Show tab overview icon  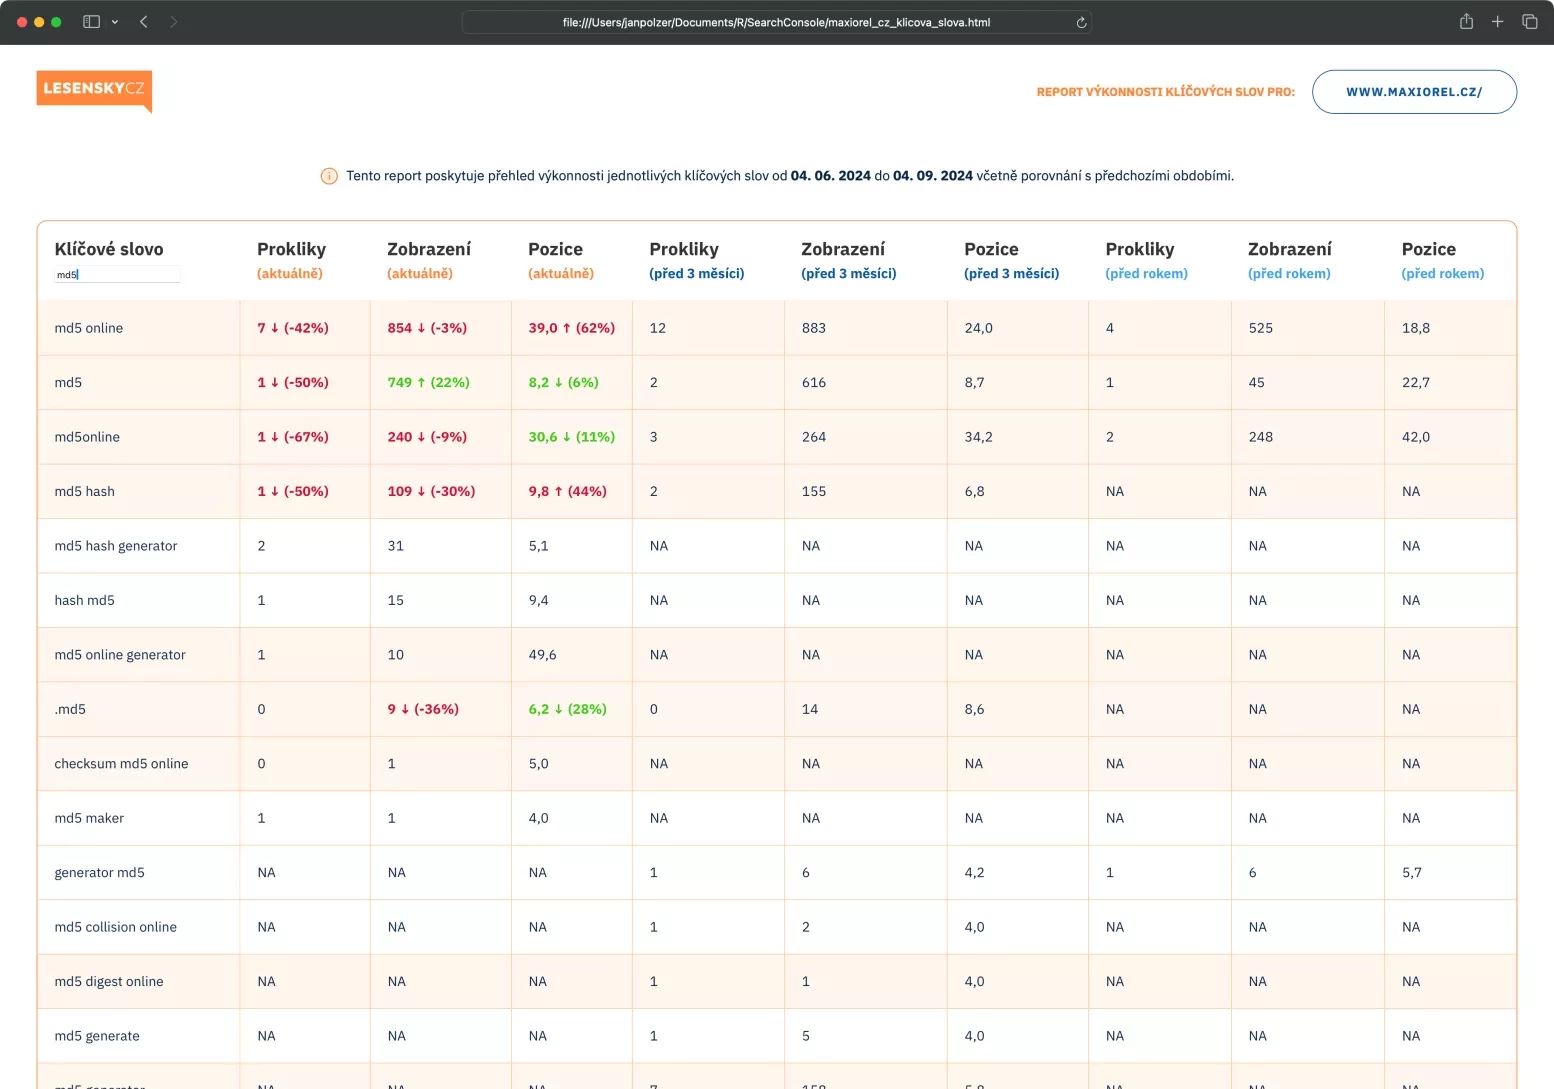pos(1529,22)
